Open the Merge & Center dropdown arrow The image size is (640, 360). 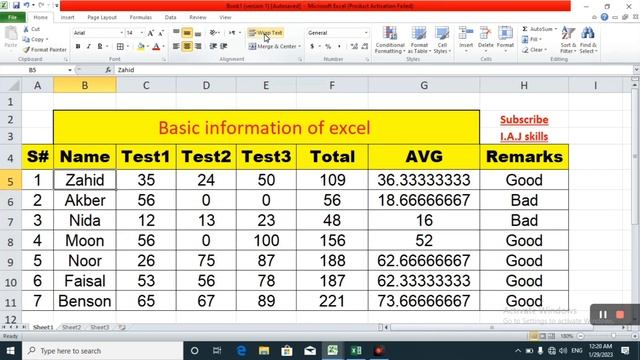click(x=300, y=47)
